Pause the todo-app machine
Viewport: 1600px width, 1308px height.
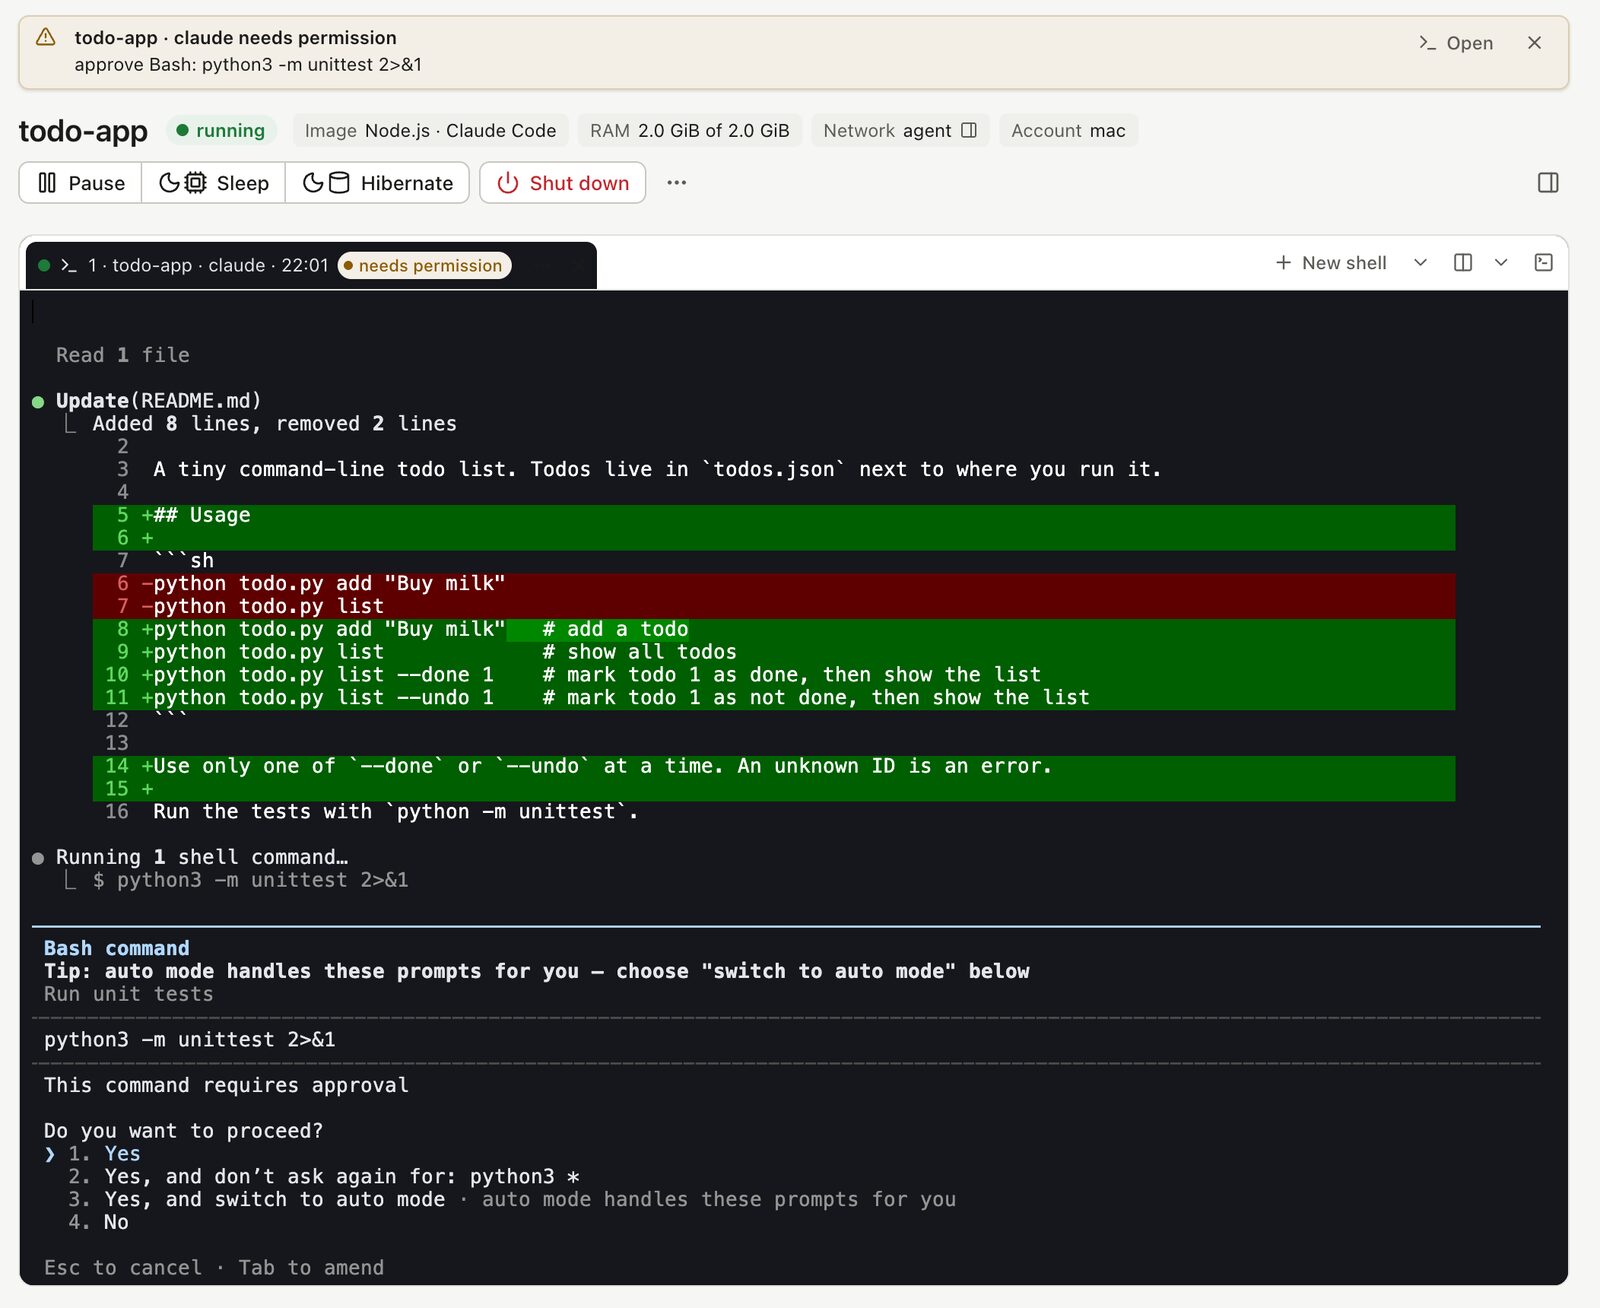point(81,183)
